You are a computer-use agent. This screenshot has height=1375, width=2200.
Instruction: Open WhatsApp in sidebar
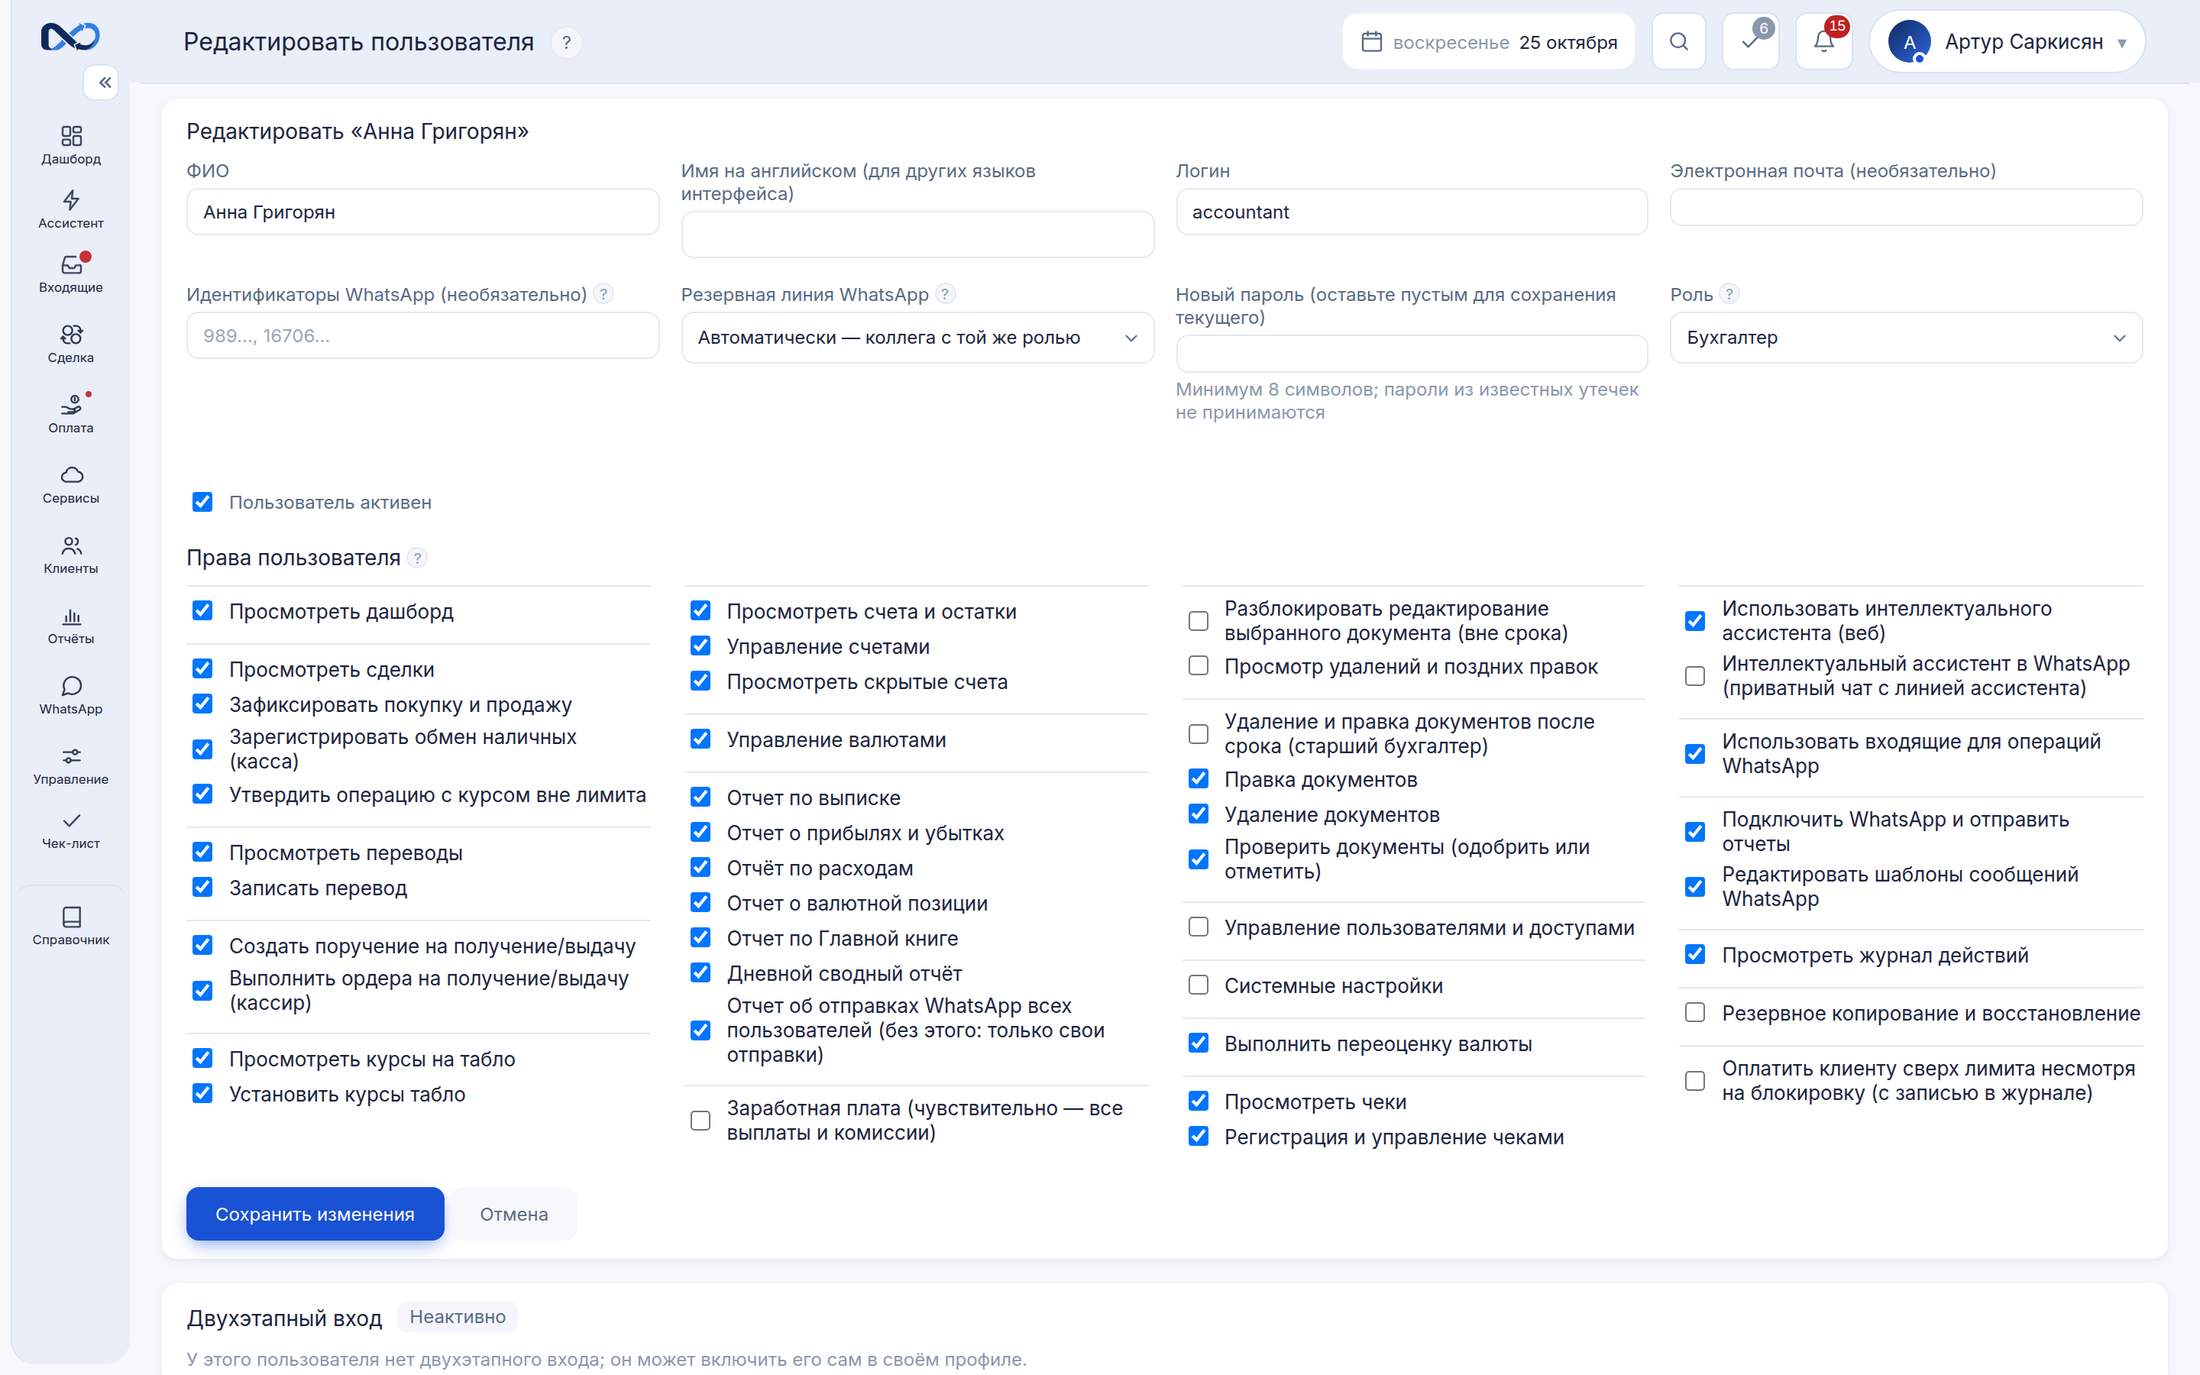71,695
